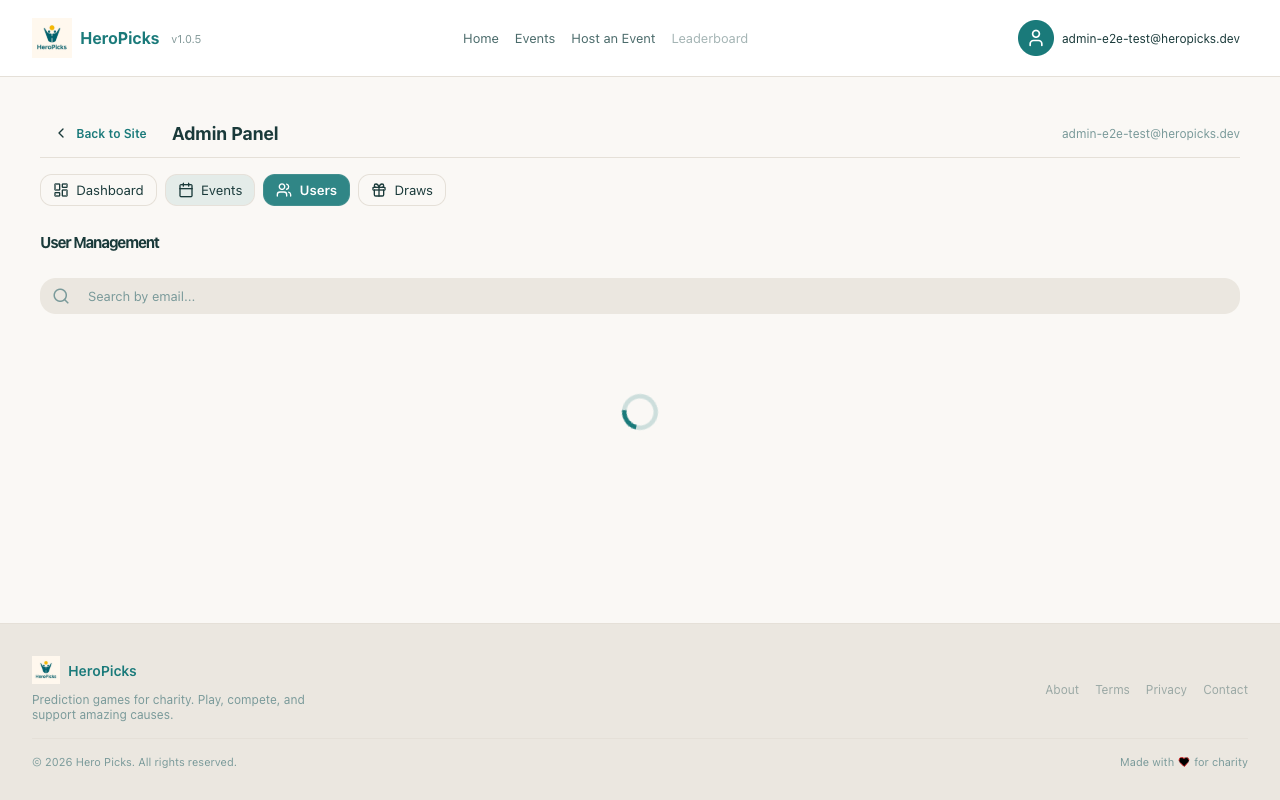This screenshot has width=1280, height=800.
Task: Open the Terms footer link
Action: pyautogui.click(x=1112, y=690)
